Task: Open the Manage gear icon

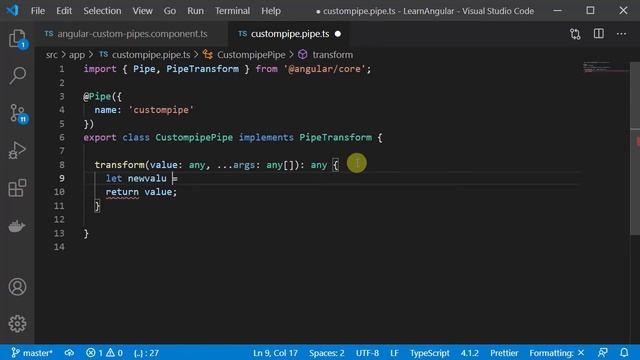Action: (17, 324)
